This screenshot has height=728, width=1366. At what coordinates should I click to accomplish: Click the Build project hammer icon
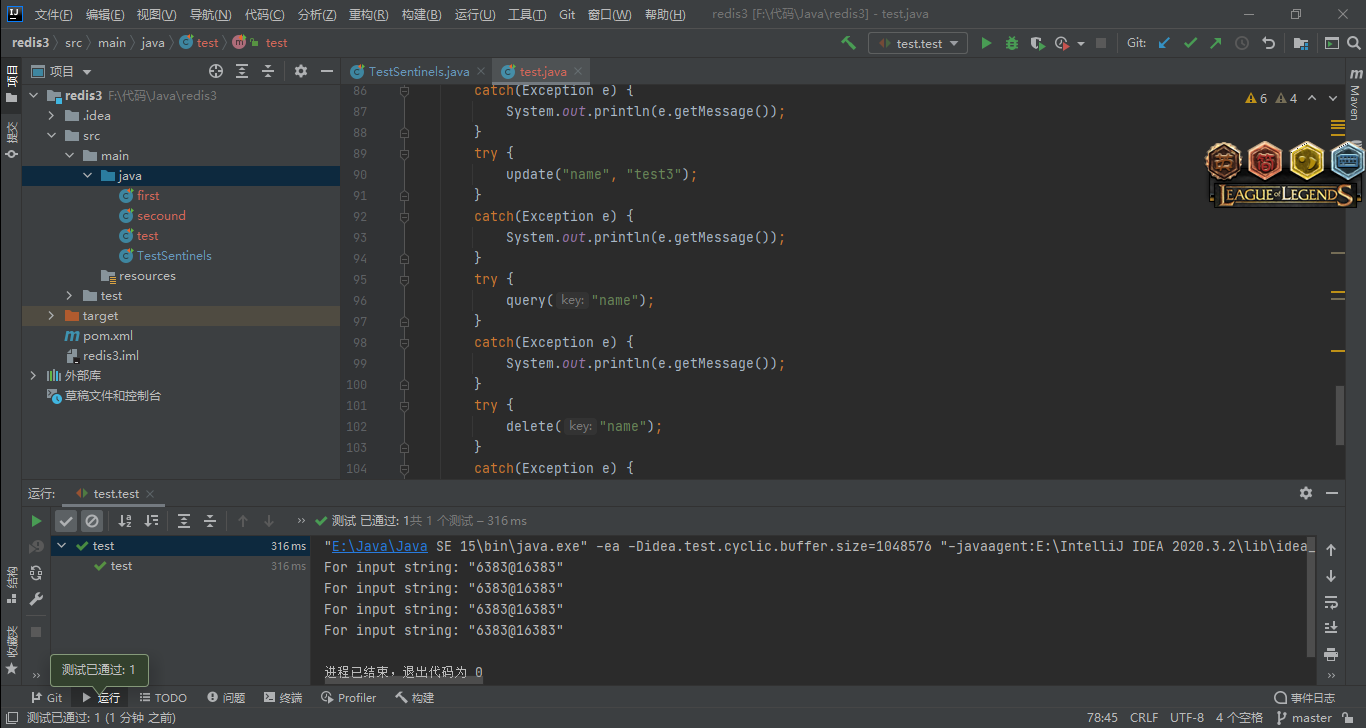coord(848,43)
